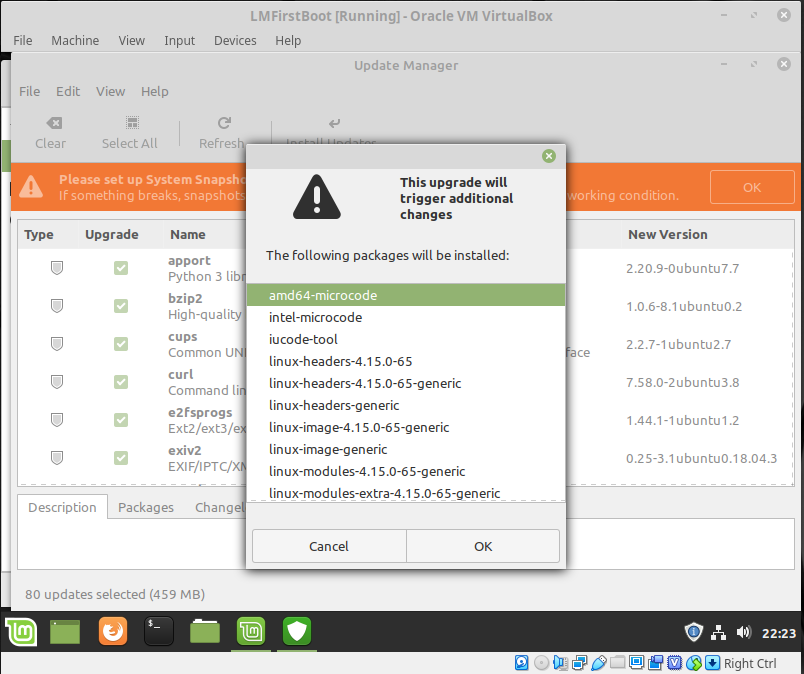Click the shield type icon for exiv2

pyautogui.click(x=57, y=458)
